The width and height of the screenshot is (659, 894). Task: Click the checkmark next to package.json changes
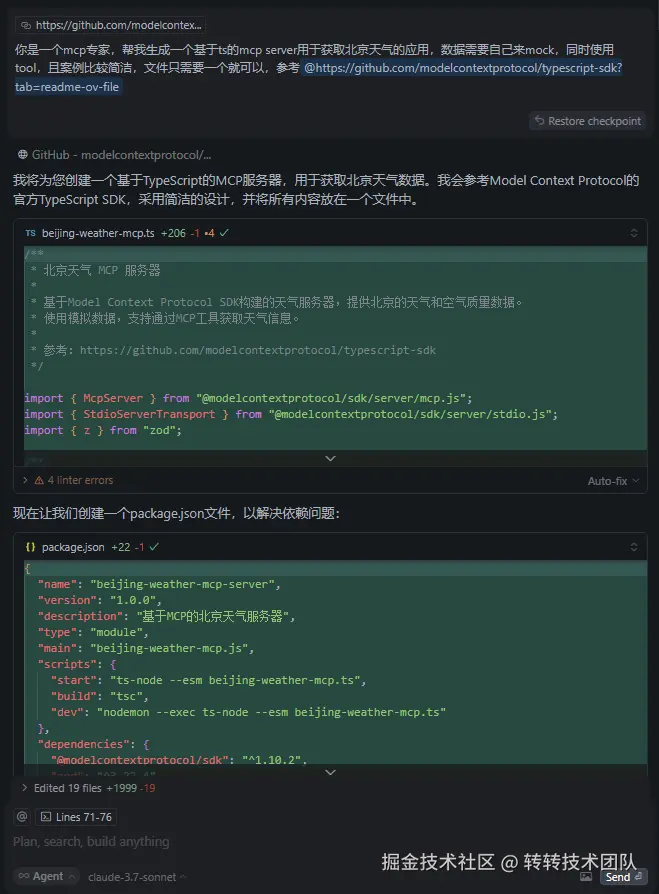click(154, 547)
